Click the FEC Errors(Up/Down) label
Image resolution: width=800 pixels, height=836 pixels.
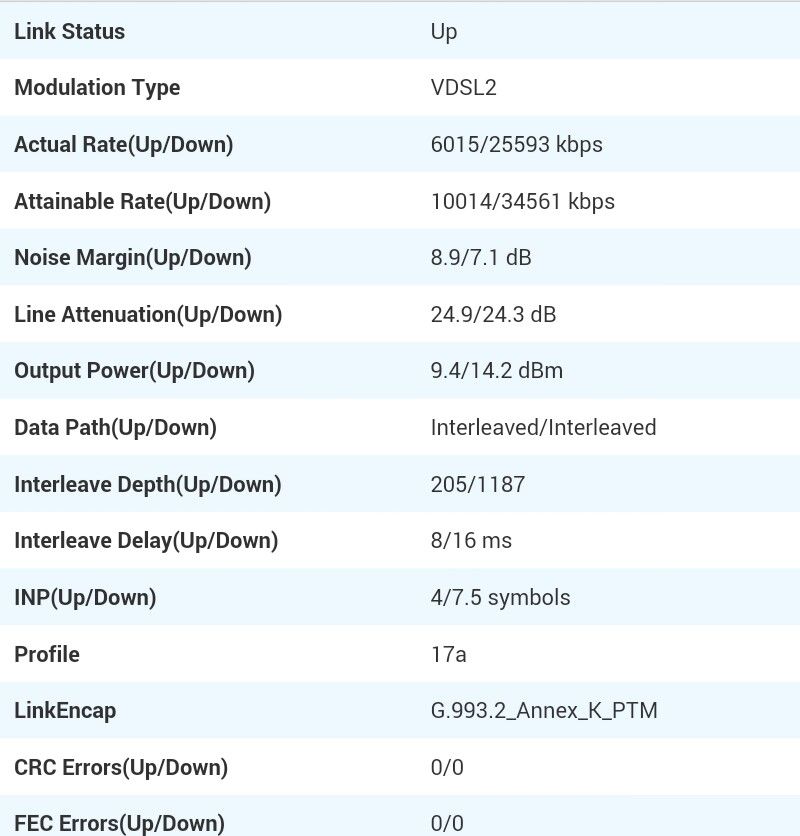point(119,823)
